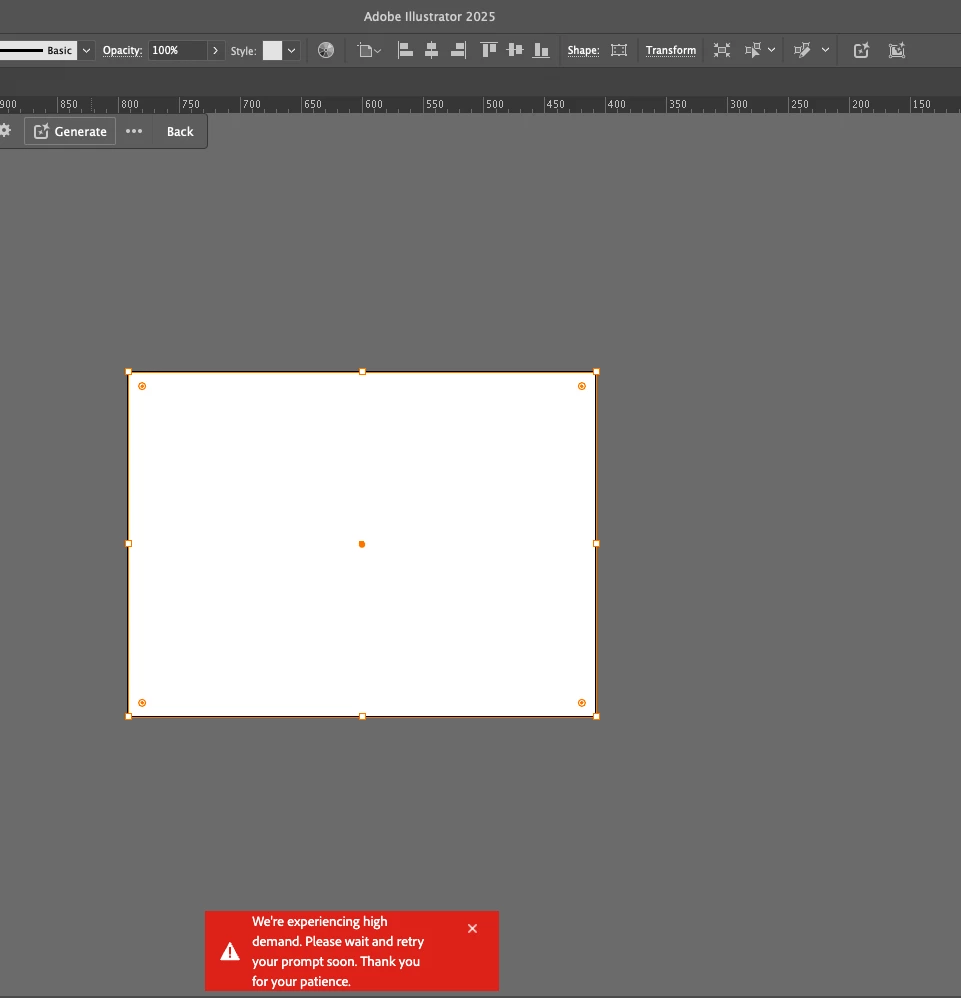The image size is (961, 998).
Task: Click the Basic brush definition stroke preview
Action: pos(37,50)
